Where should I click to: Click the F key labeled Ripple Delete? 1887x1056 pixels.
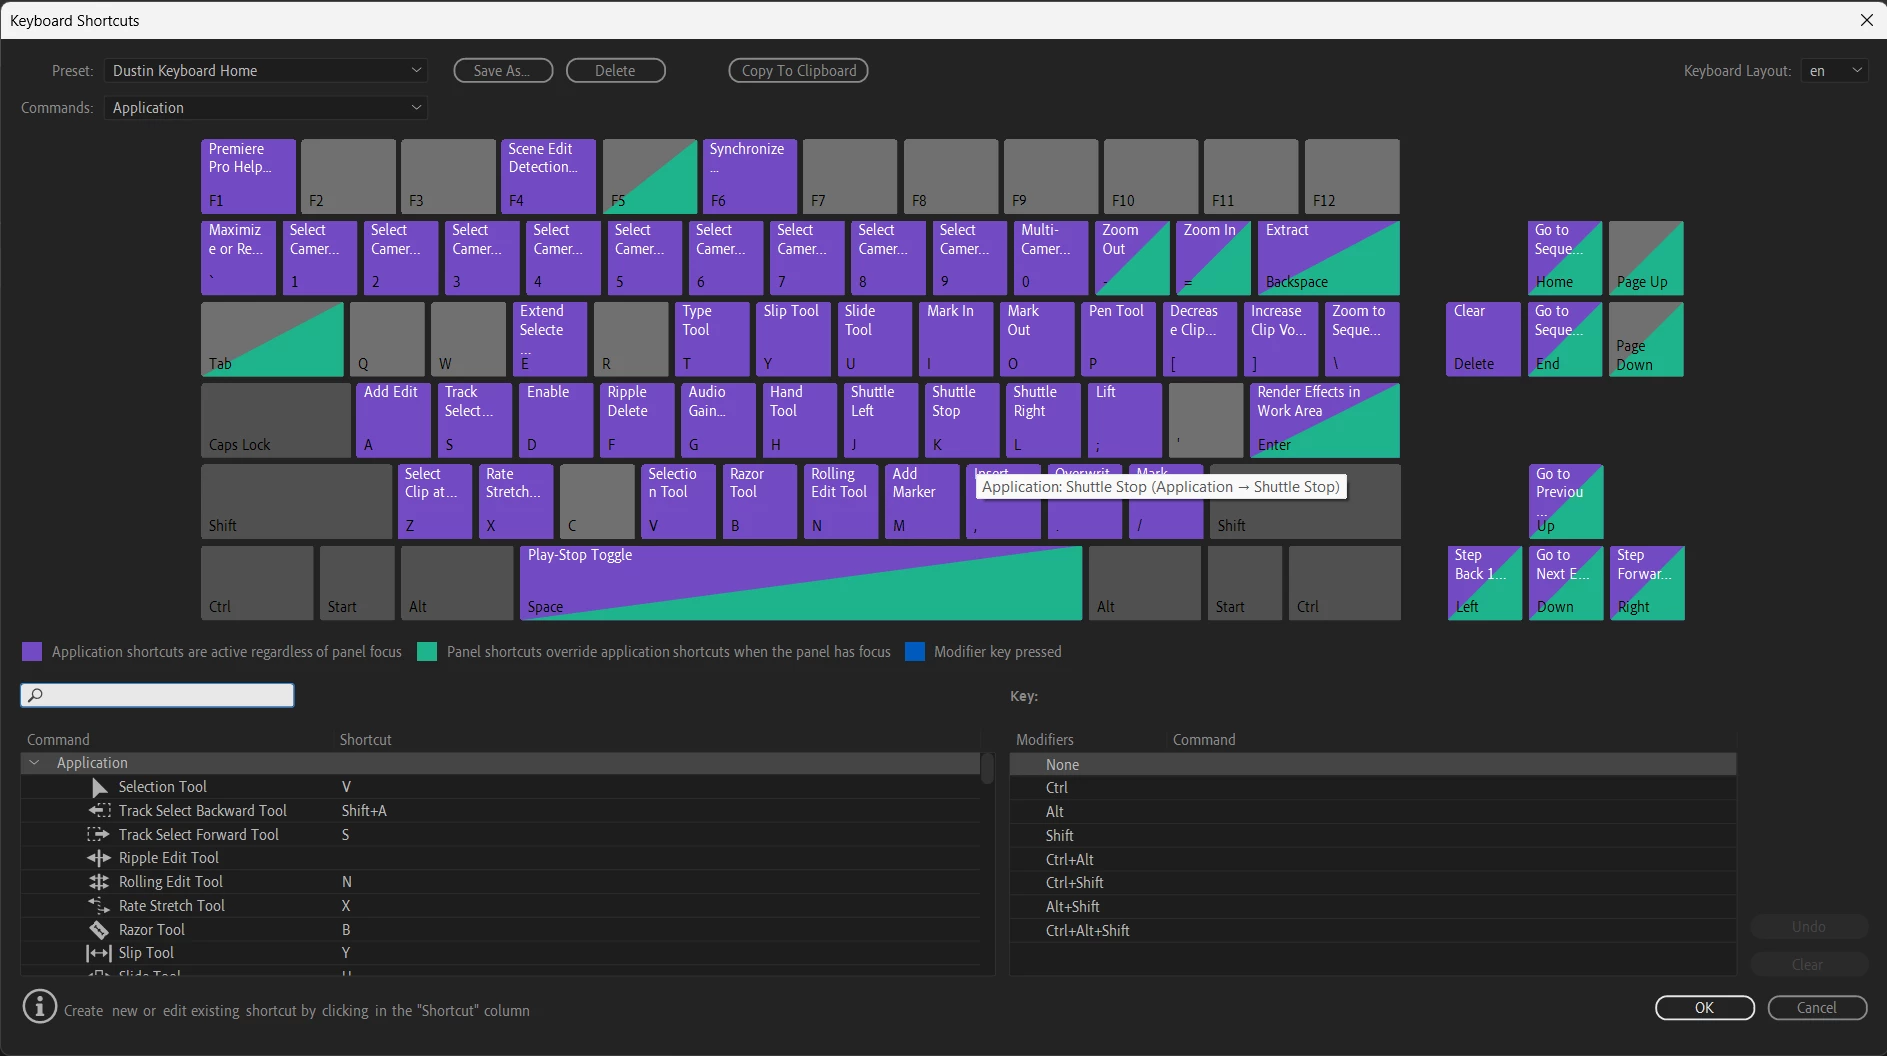[637, 420]
